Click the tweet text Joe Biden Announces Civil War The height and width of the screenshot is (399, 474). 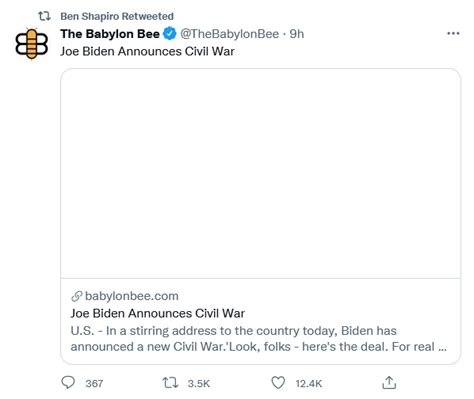tap(147, 51)
